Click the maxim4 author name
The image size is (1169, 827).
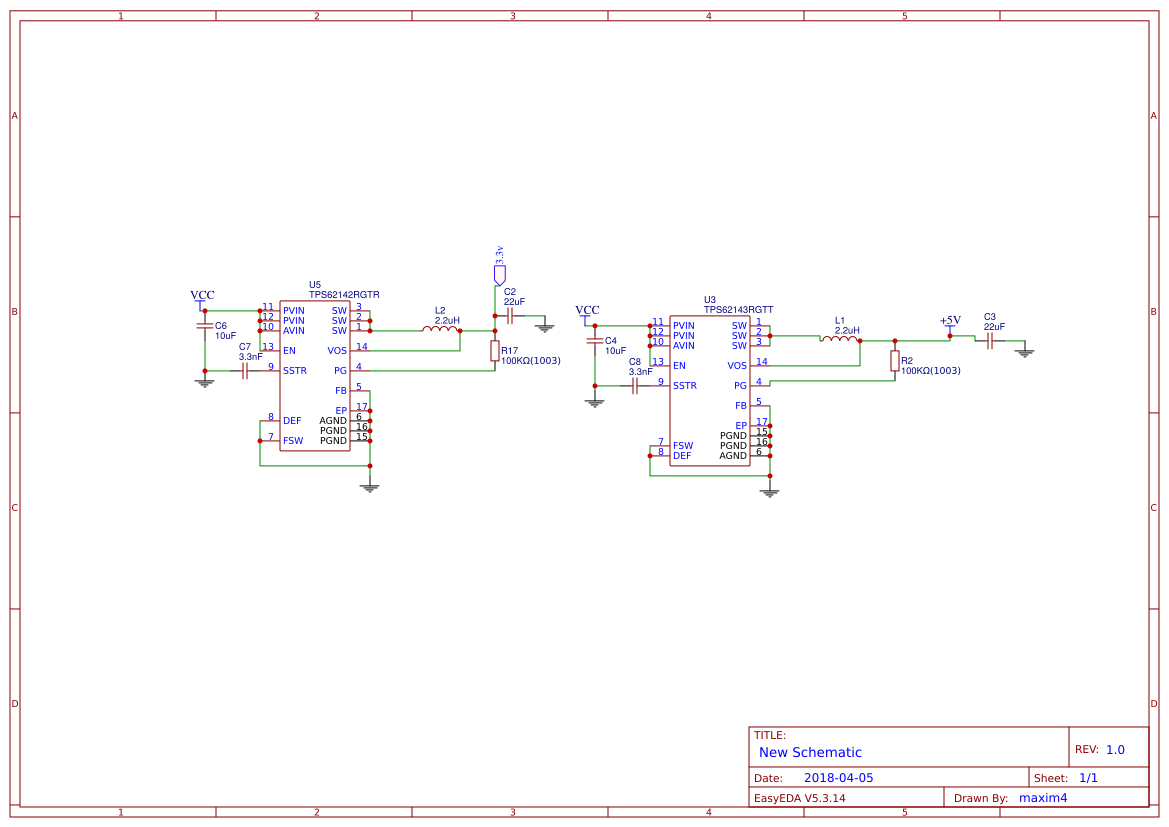[1044, 797]
